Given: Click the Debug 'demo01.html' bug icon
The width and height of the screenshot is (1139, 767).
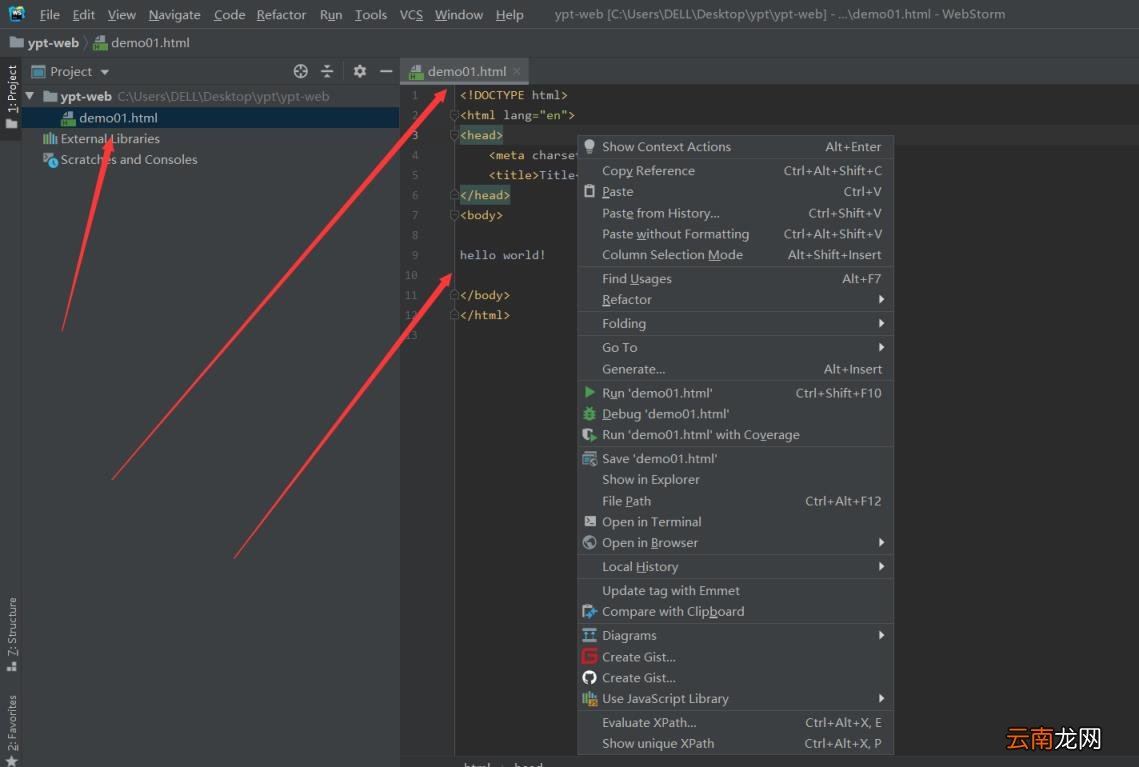Looking at the screenshot, I should [589, 414].
